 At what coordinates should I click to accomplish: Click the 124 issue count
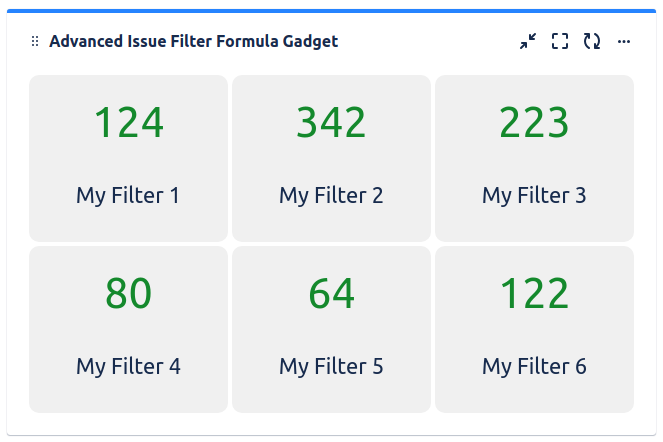click(128, 123)
